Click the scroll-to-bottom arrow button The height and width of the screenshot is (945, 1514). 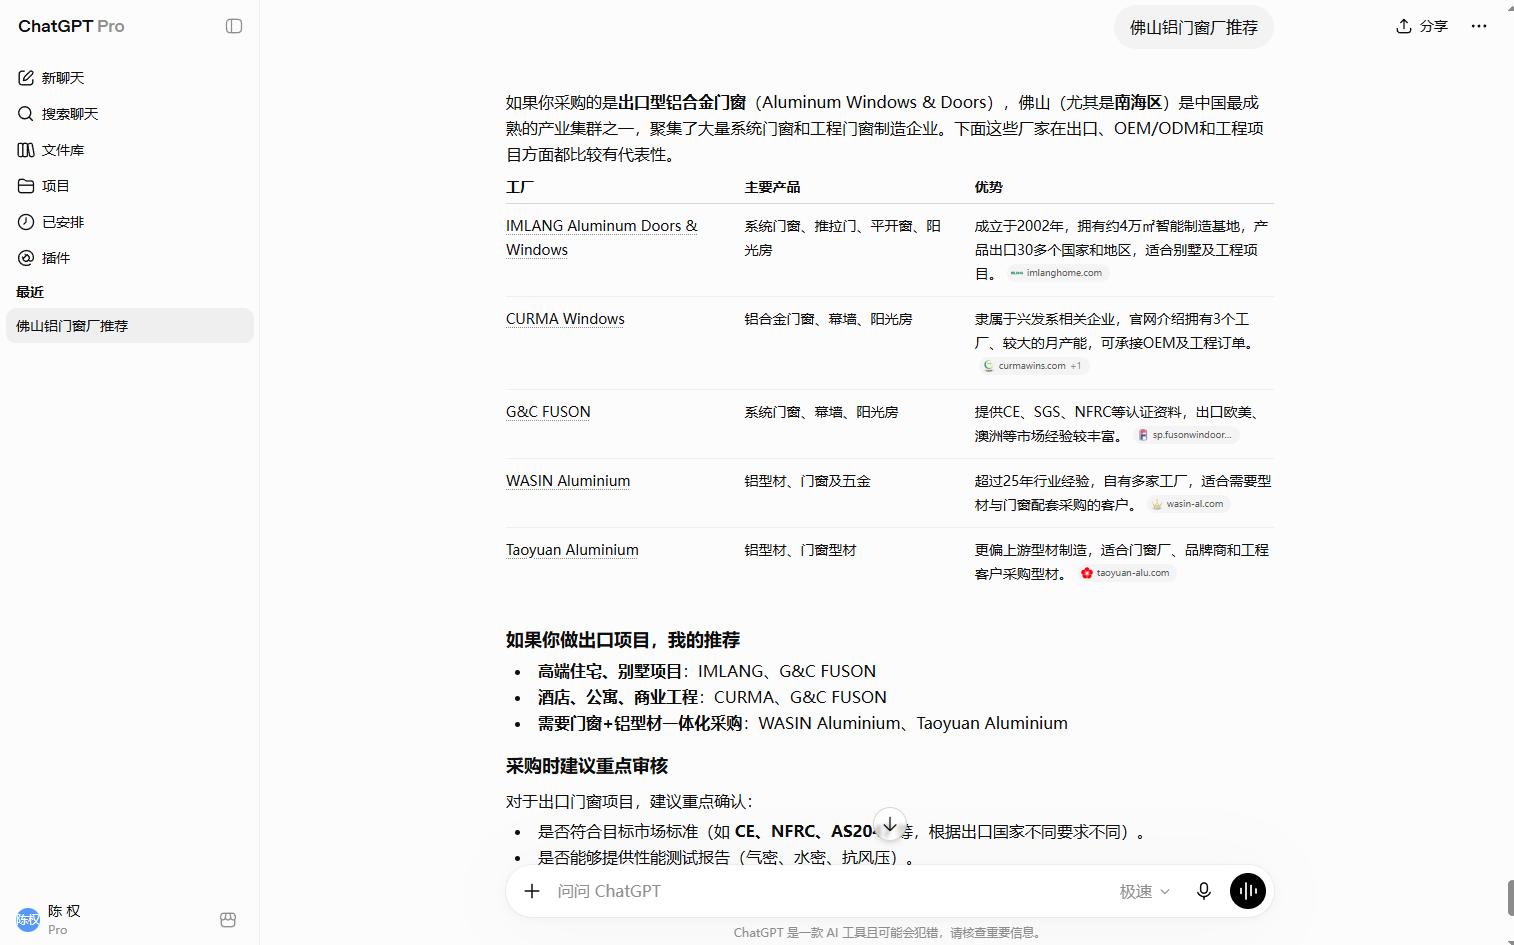(890, 824)
